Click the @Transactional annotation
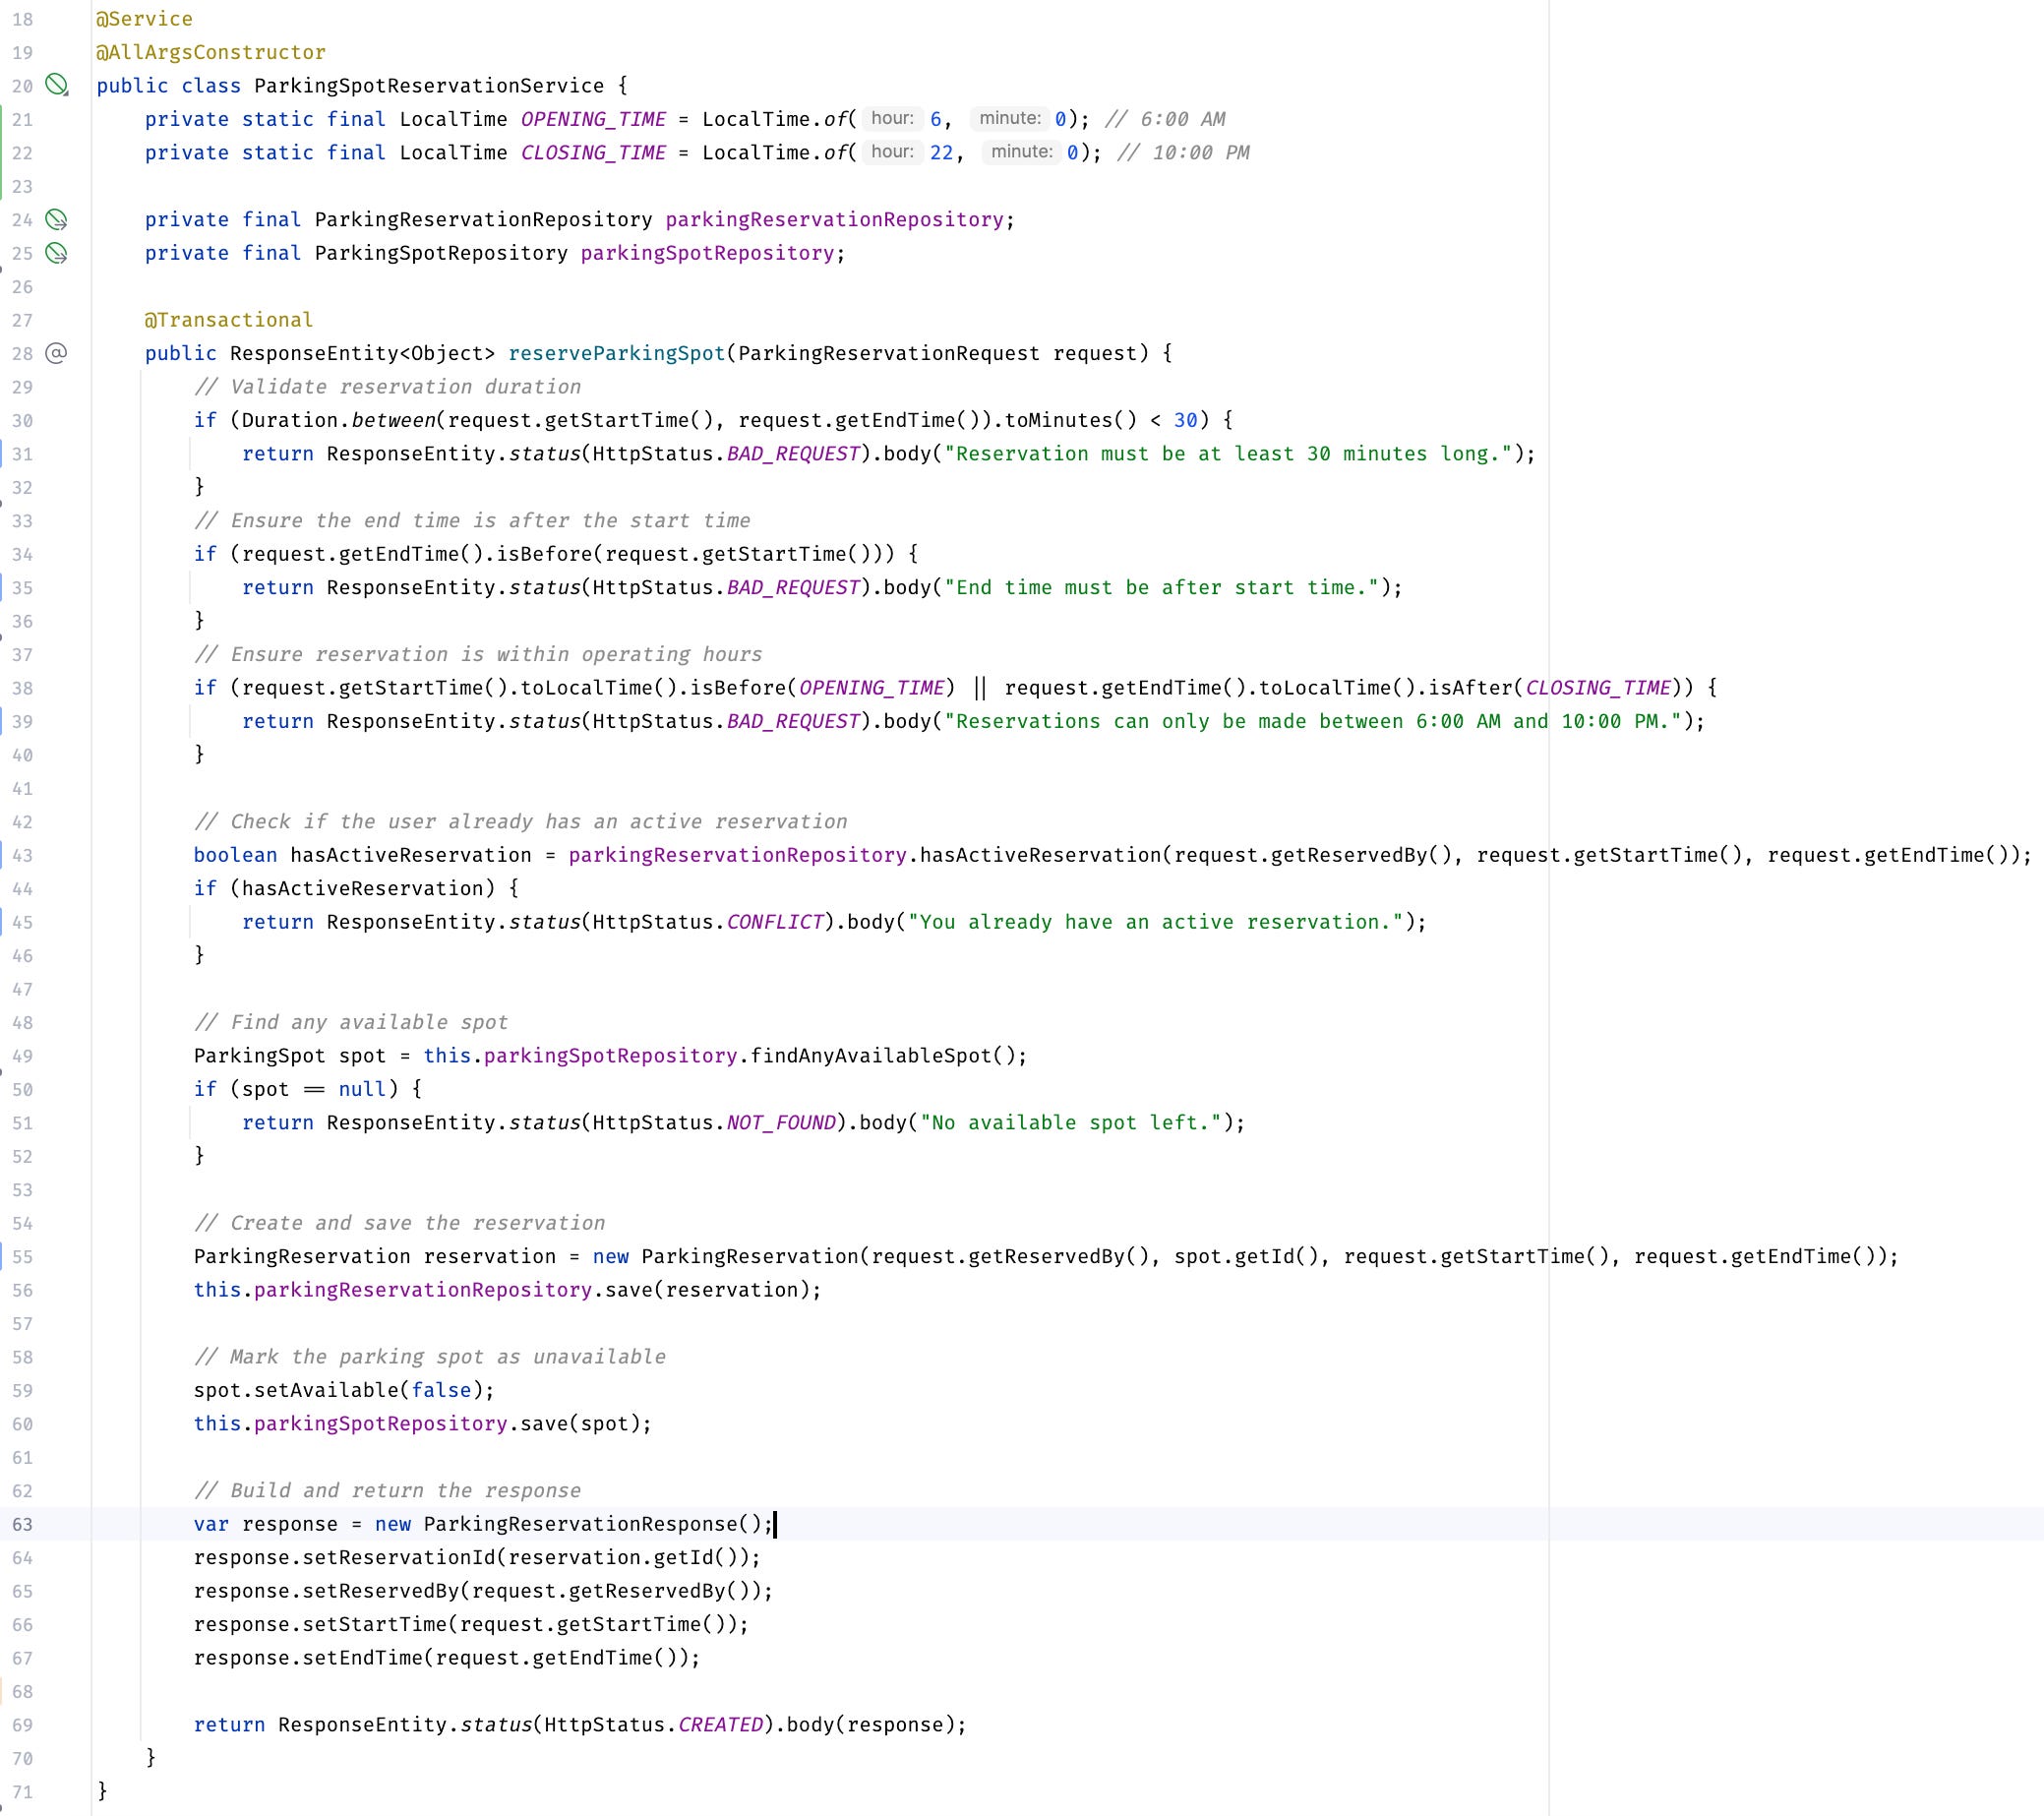 click(228, 320)
